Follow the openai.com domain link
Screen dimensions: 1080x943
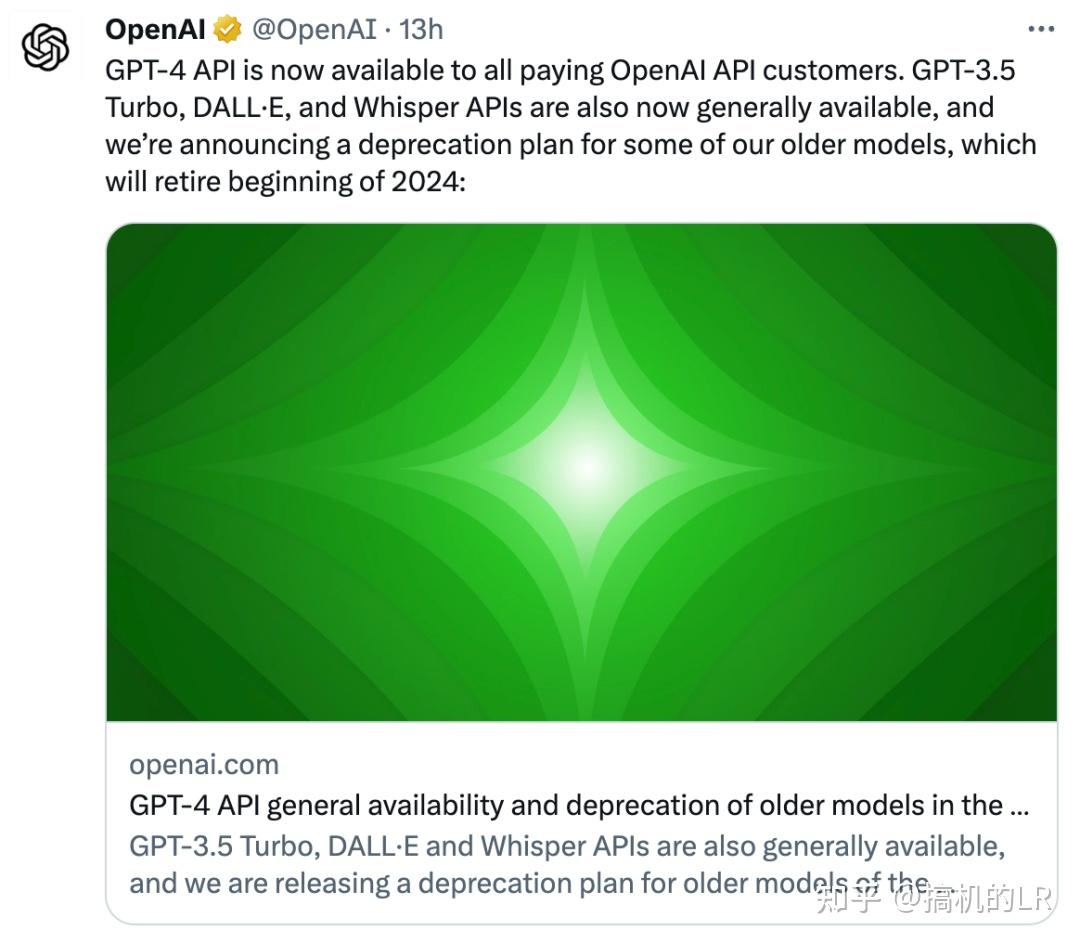[203, 764]
